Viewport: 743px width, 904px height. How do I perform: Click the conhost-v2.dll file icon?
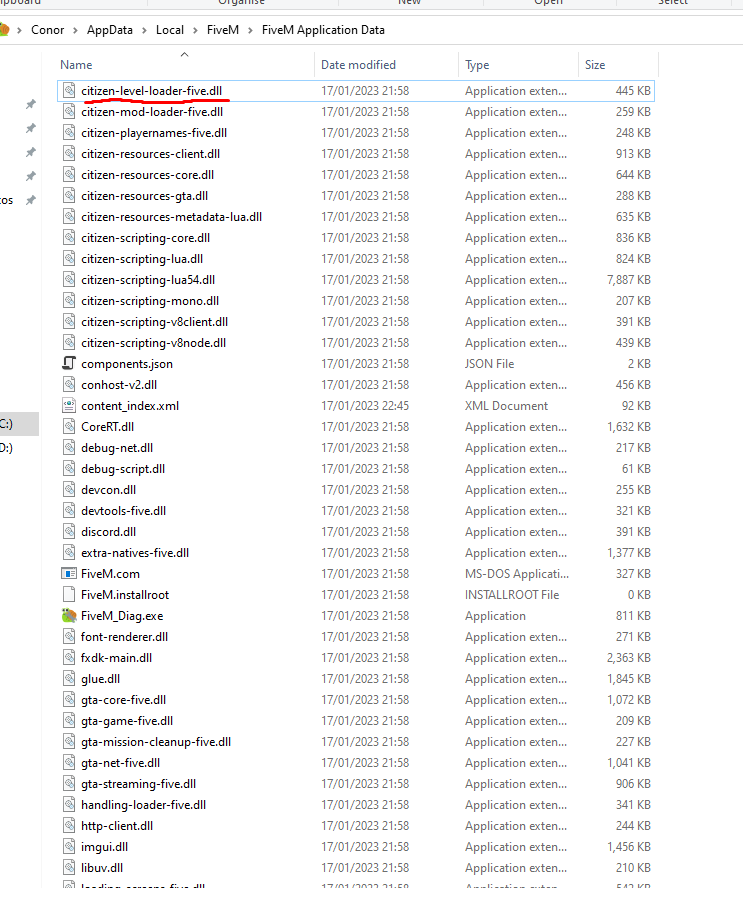(x=69, y=385)
